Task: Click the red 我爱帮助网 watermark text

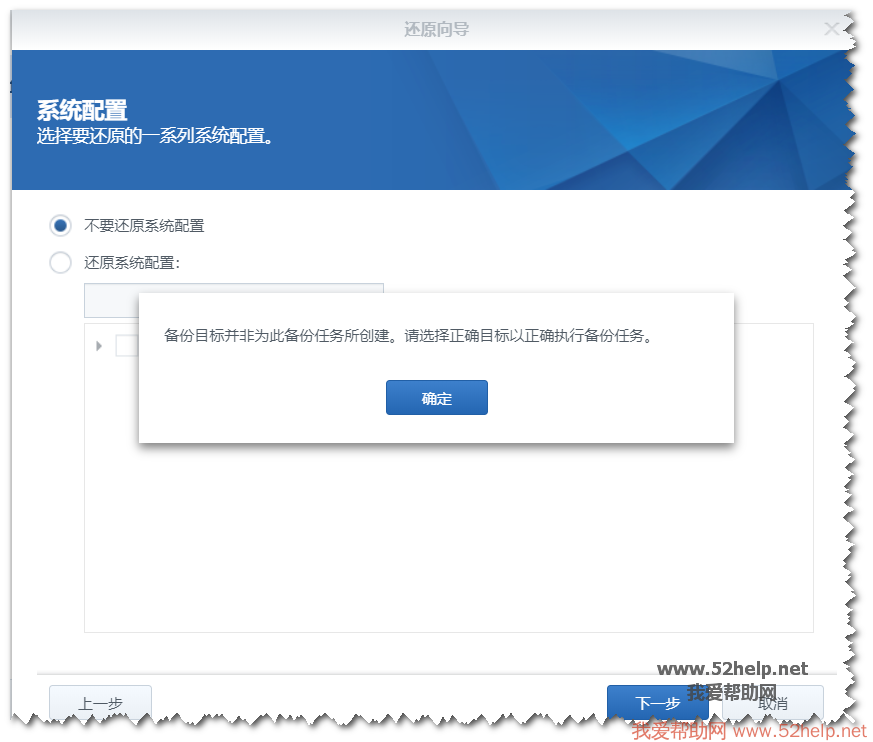Action: 678,731
